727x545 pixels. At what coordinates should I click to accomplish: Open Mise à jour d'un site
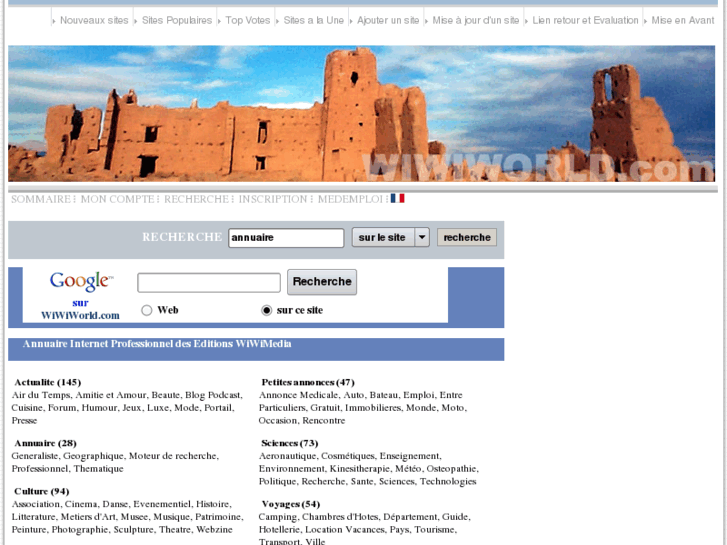(x=476, y=20)
